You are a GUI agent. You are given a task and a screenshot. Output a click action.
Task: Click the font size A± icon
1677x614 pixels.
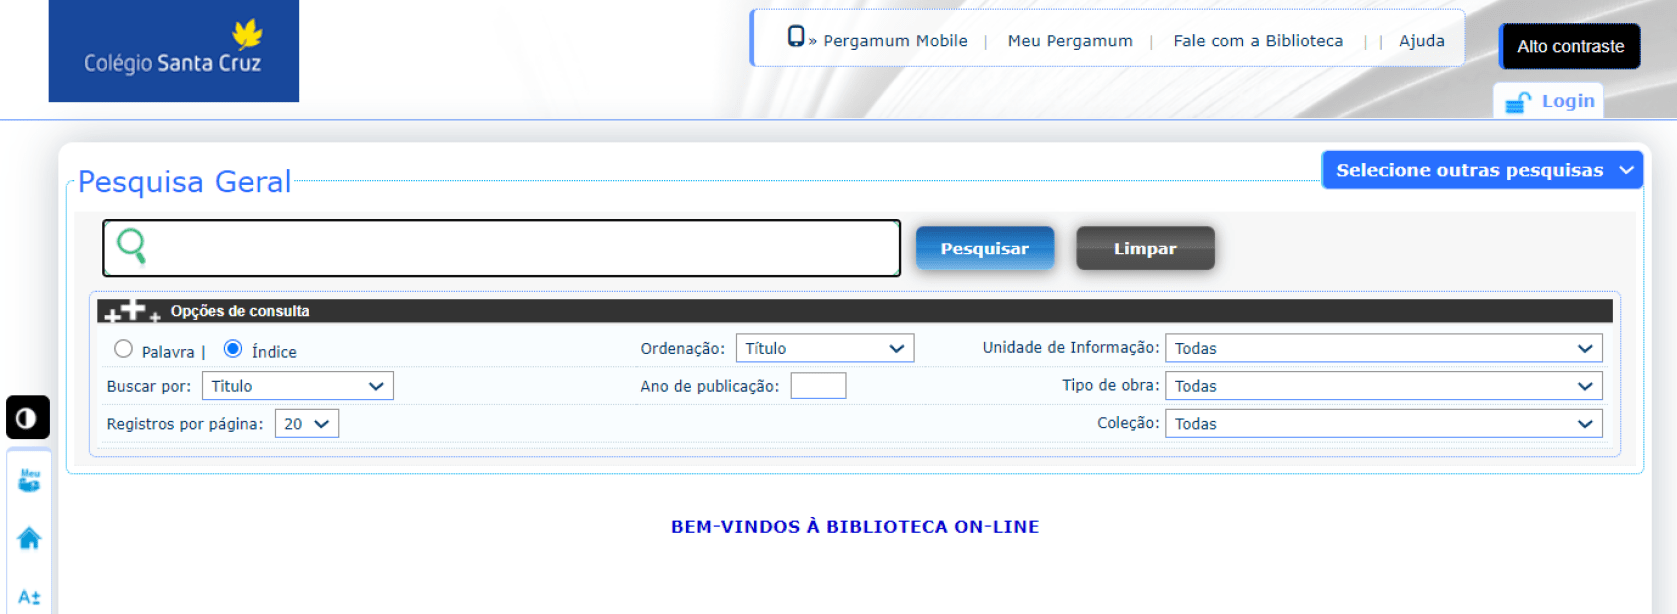click(x=29, y=597)
